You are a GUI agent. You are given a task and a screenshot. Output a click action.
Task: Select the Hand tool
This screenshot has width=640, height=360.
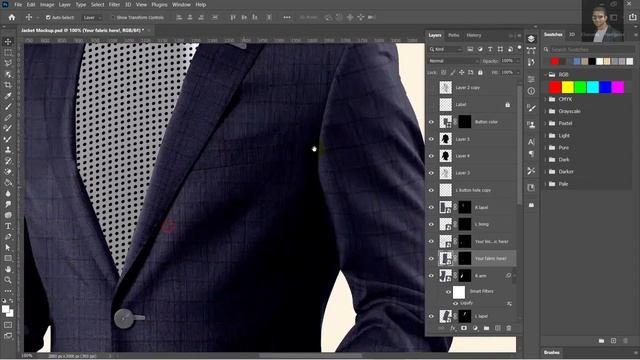point(8,269)
